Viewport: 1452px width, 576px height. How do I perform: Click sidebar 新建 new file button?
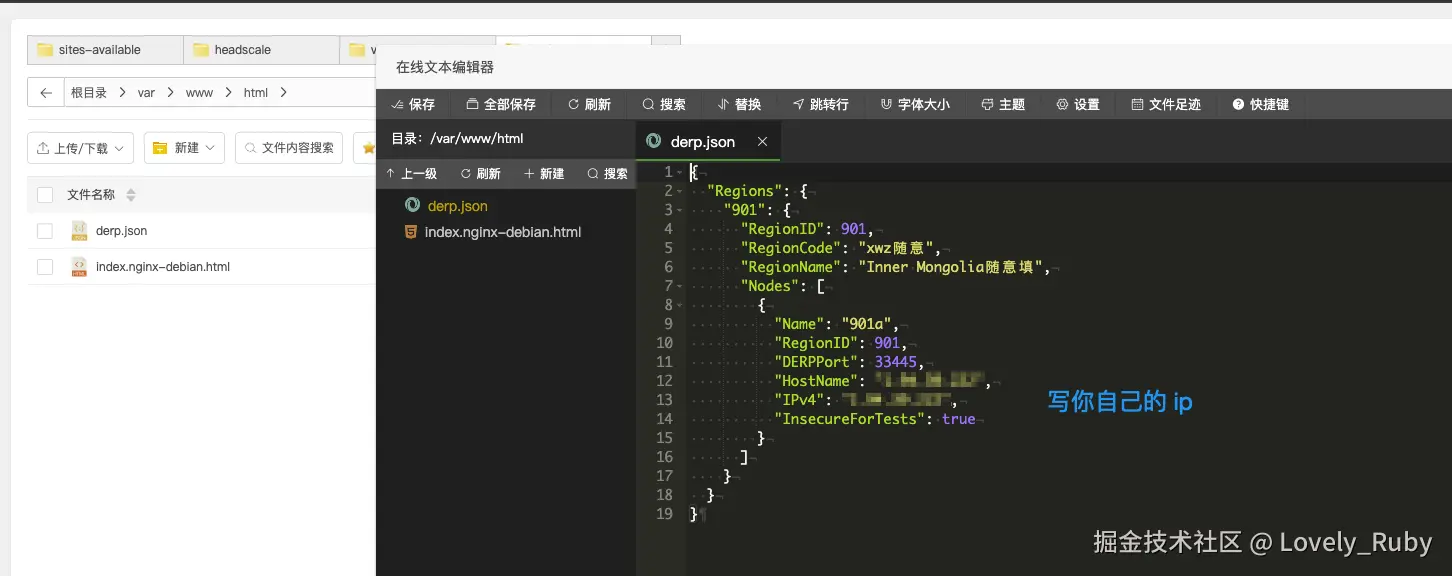[x=544, y=173]
